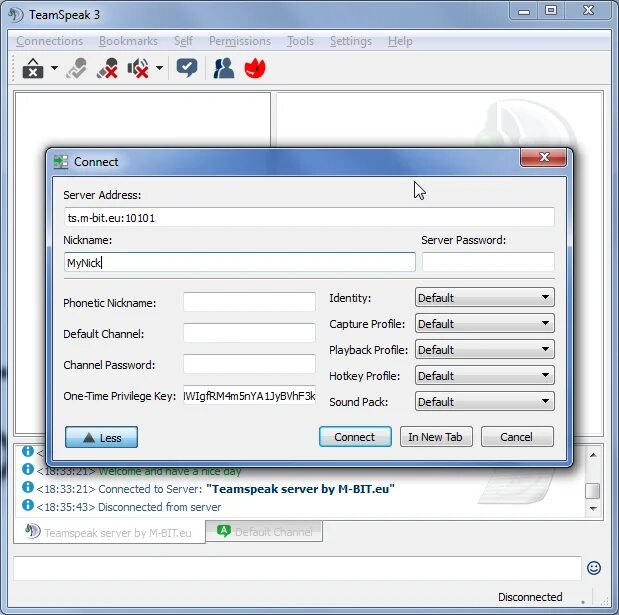Cancel the Connect dialog
Screen dimensions: 619x615
pos(517,437)
